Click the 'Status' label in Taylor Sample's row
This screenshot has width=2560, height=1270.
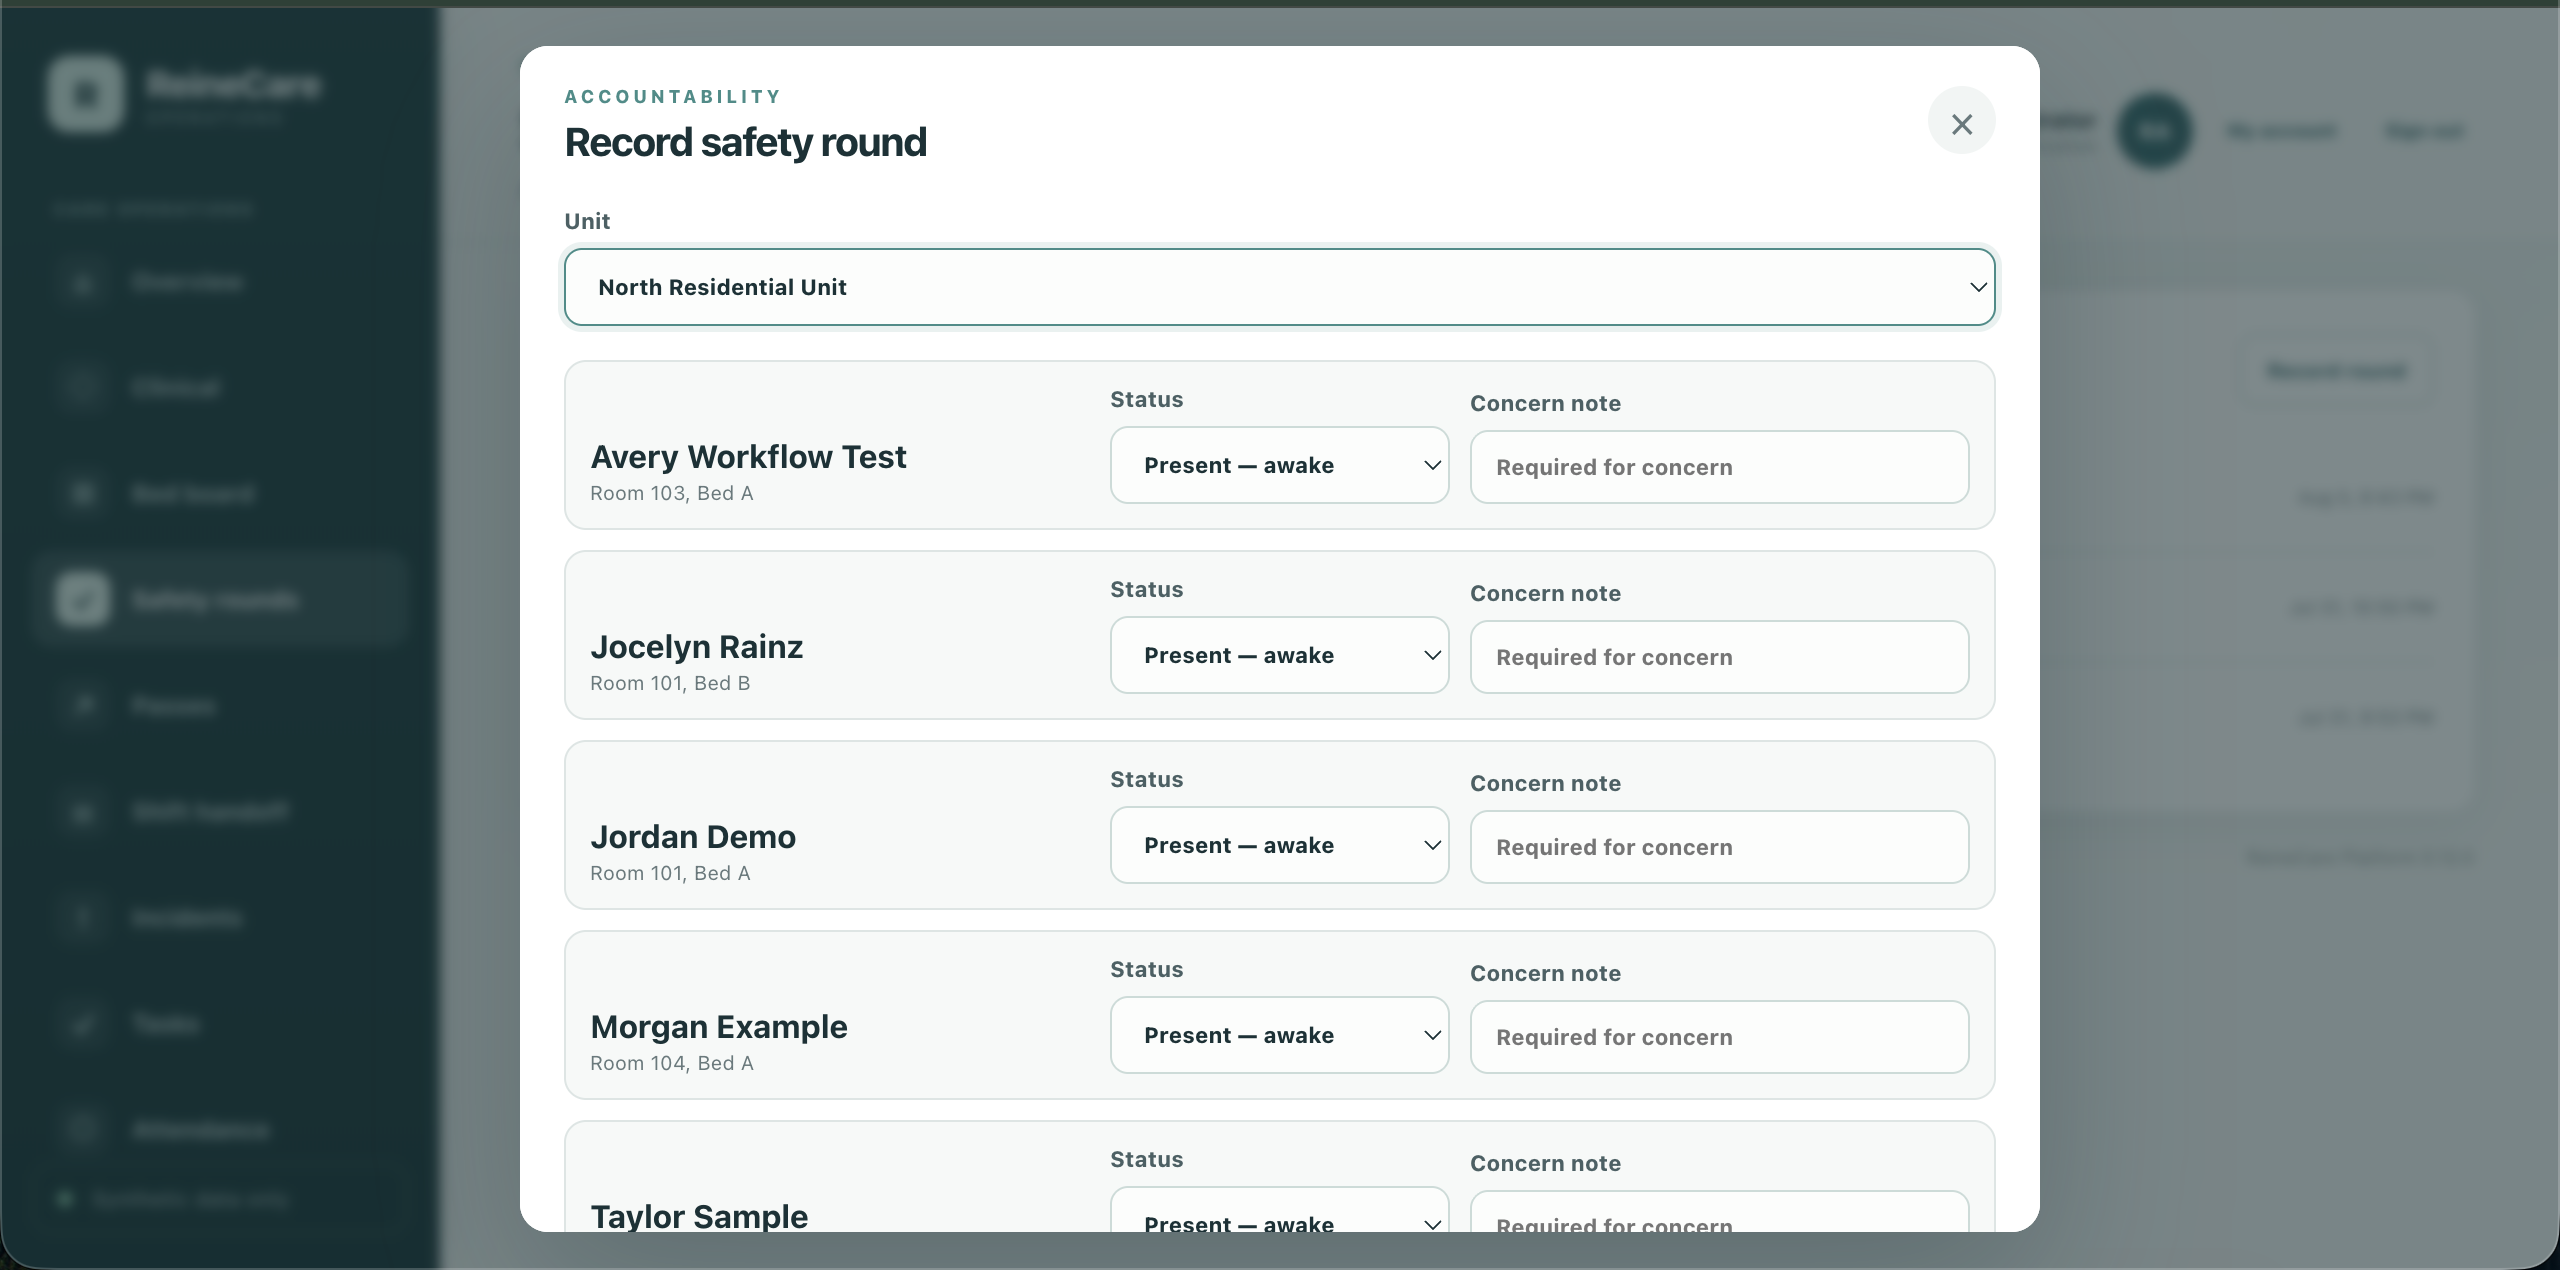point(1146,1159)
